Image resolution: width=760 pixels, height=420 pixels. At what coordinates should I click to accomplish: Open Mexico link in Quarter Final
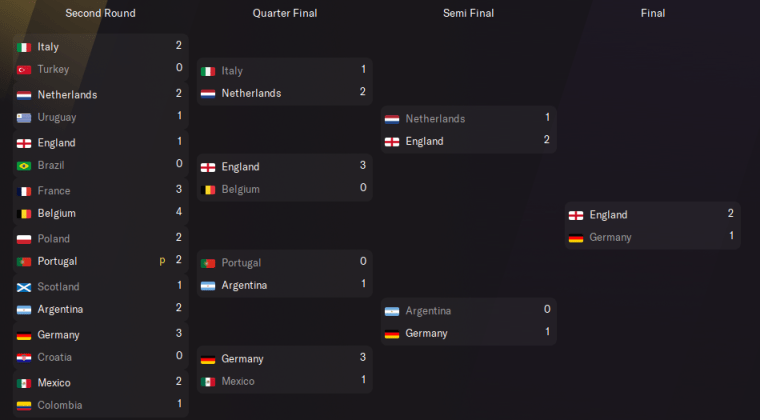pos(238,381)
